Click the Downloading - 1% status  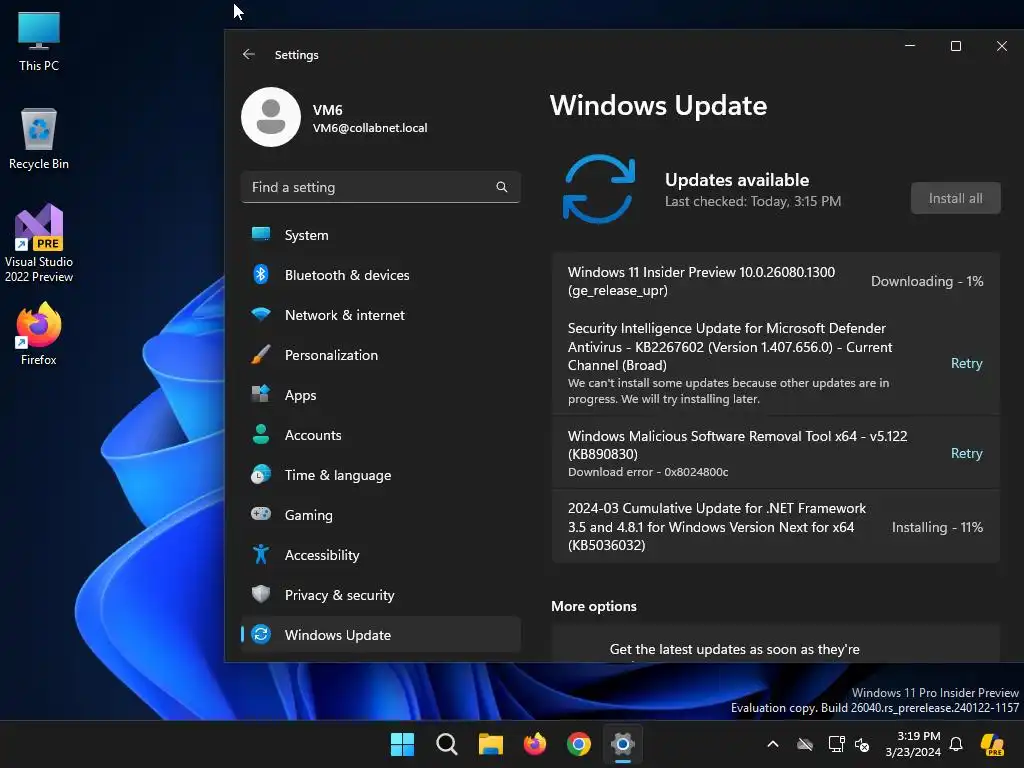point(927,281)
